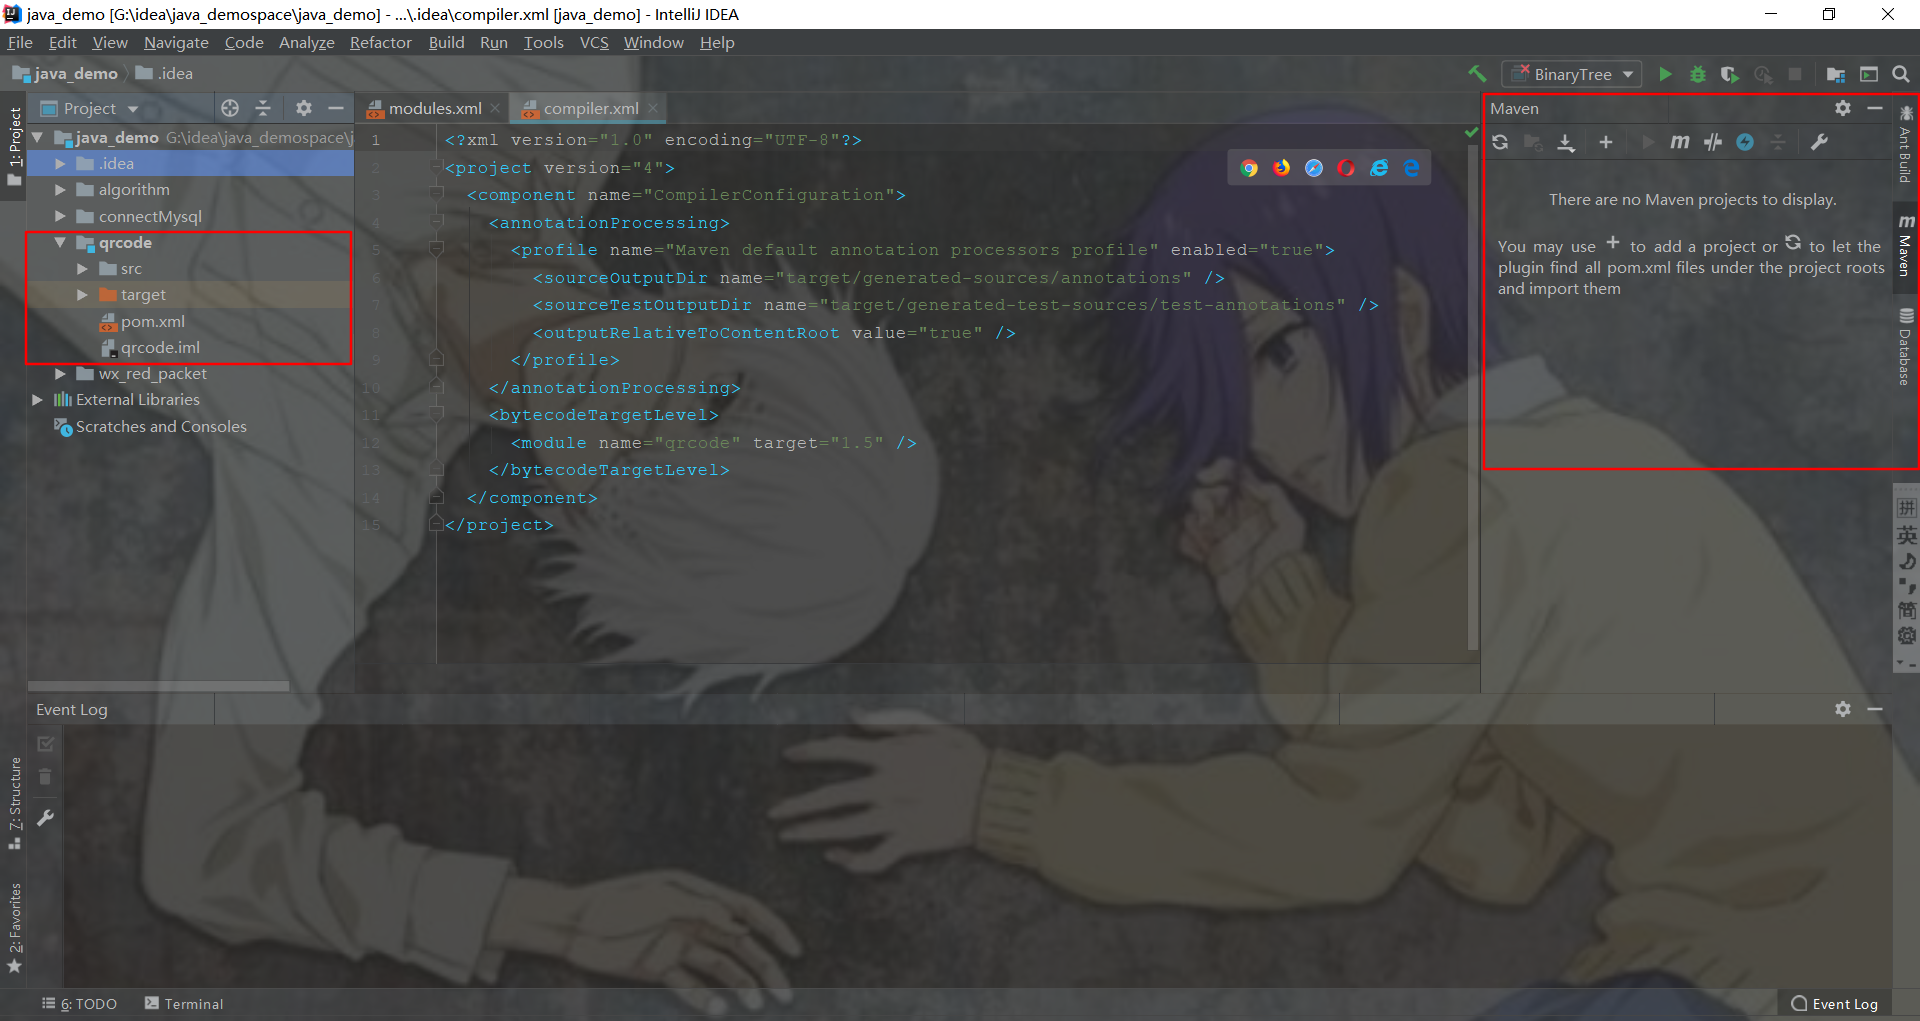Open the Terminal tool window
1920x1021 pixels.
click(184, 1004)
